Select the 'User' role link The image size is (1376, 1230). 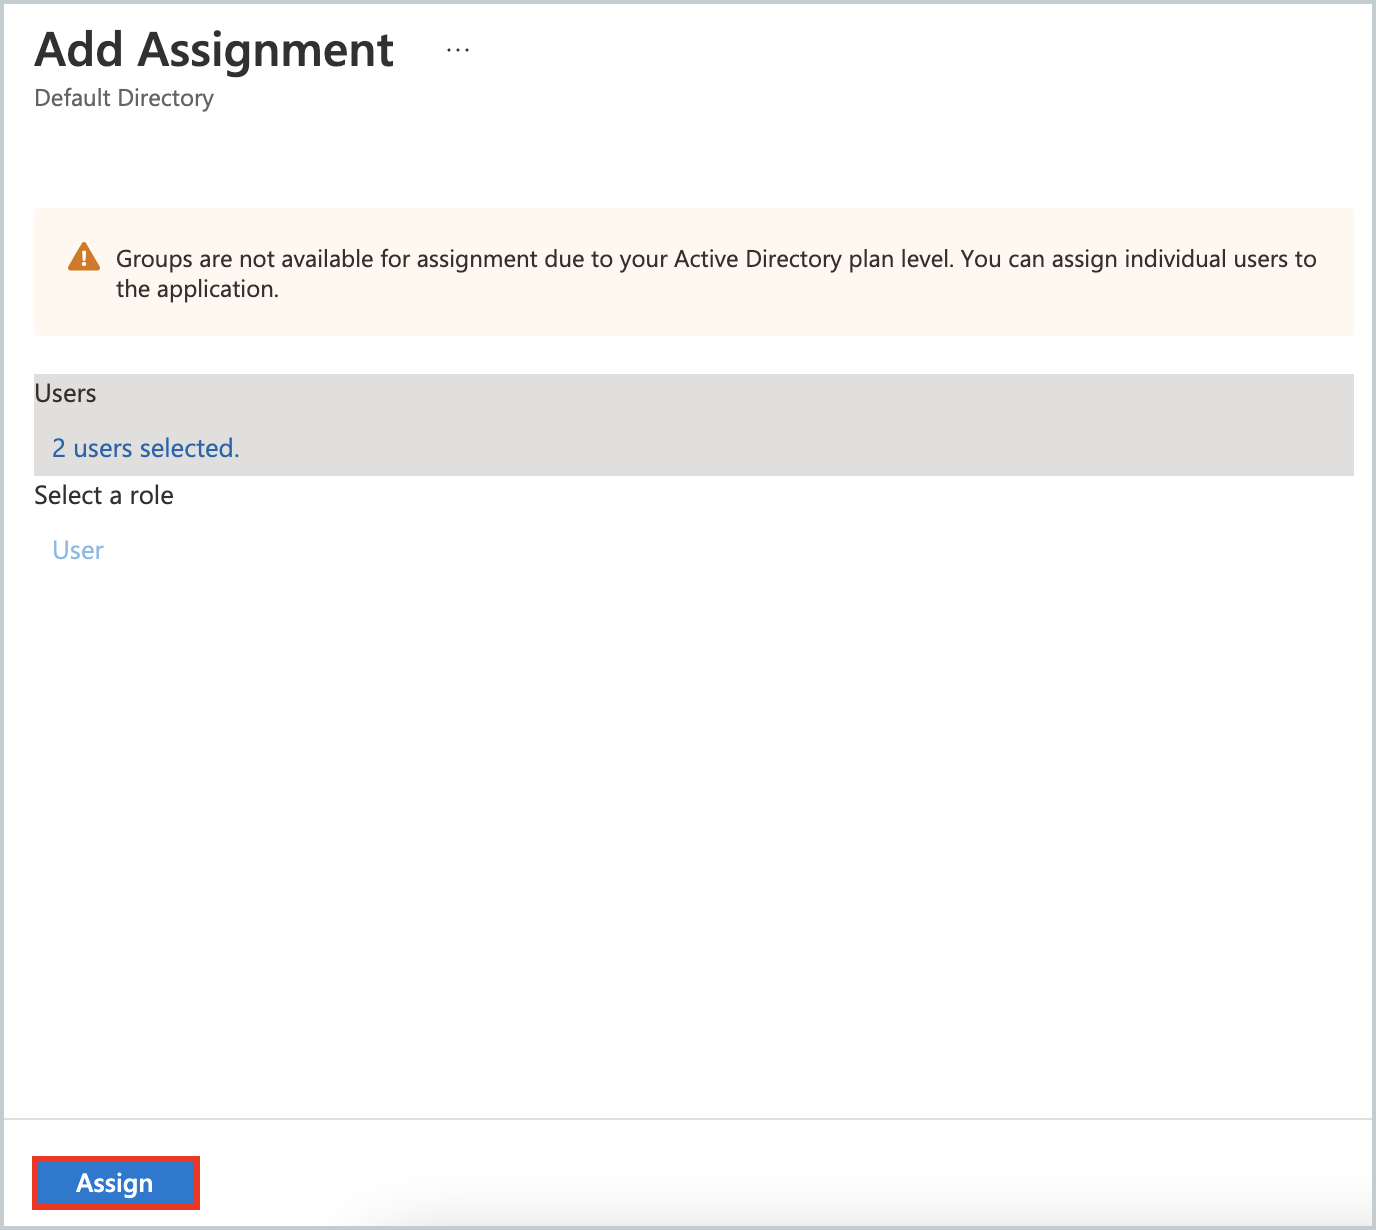pyautogui.click(x=78, y=550)
